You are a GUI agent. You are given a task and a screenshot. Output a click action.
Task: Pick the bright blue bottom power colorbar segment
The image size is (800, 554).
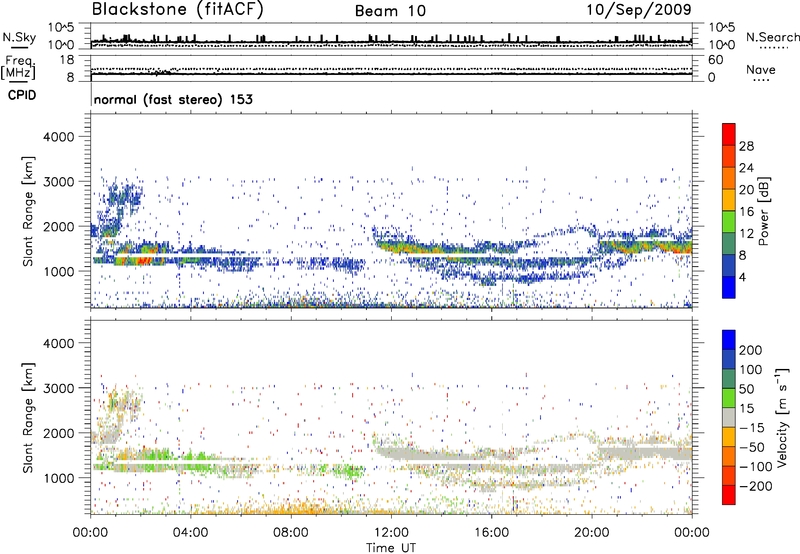coord(729,287)
